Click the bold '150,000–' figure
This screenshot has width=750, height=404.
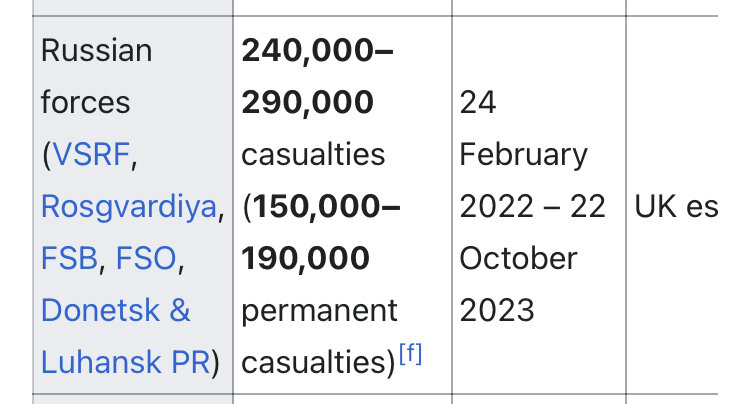click(326, 207)
